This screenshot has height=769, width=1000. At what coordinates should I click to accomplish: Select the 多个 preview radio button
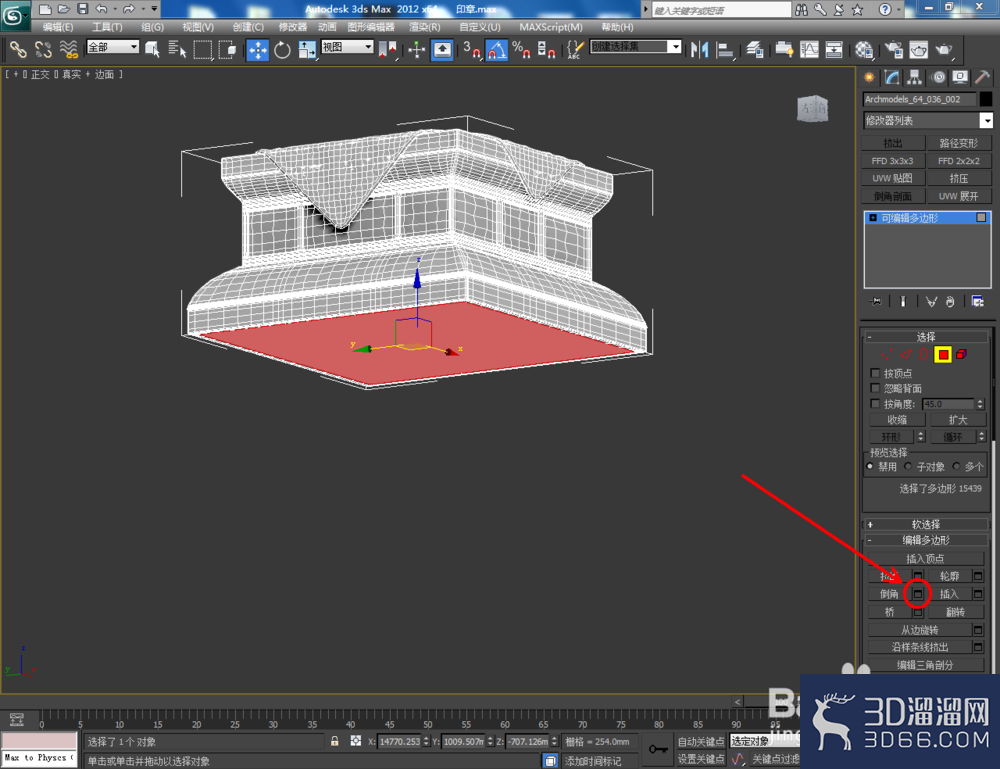[x=956, y=467]
